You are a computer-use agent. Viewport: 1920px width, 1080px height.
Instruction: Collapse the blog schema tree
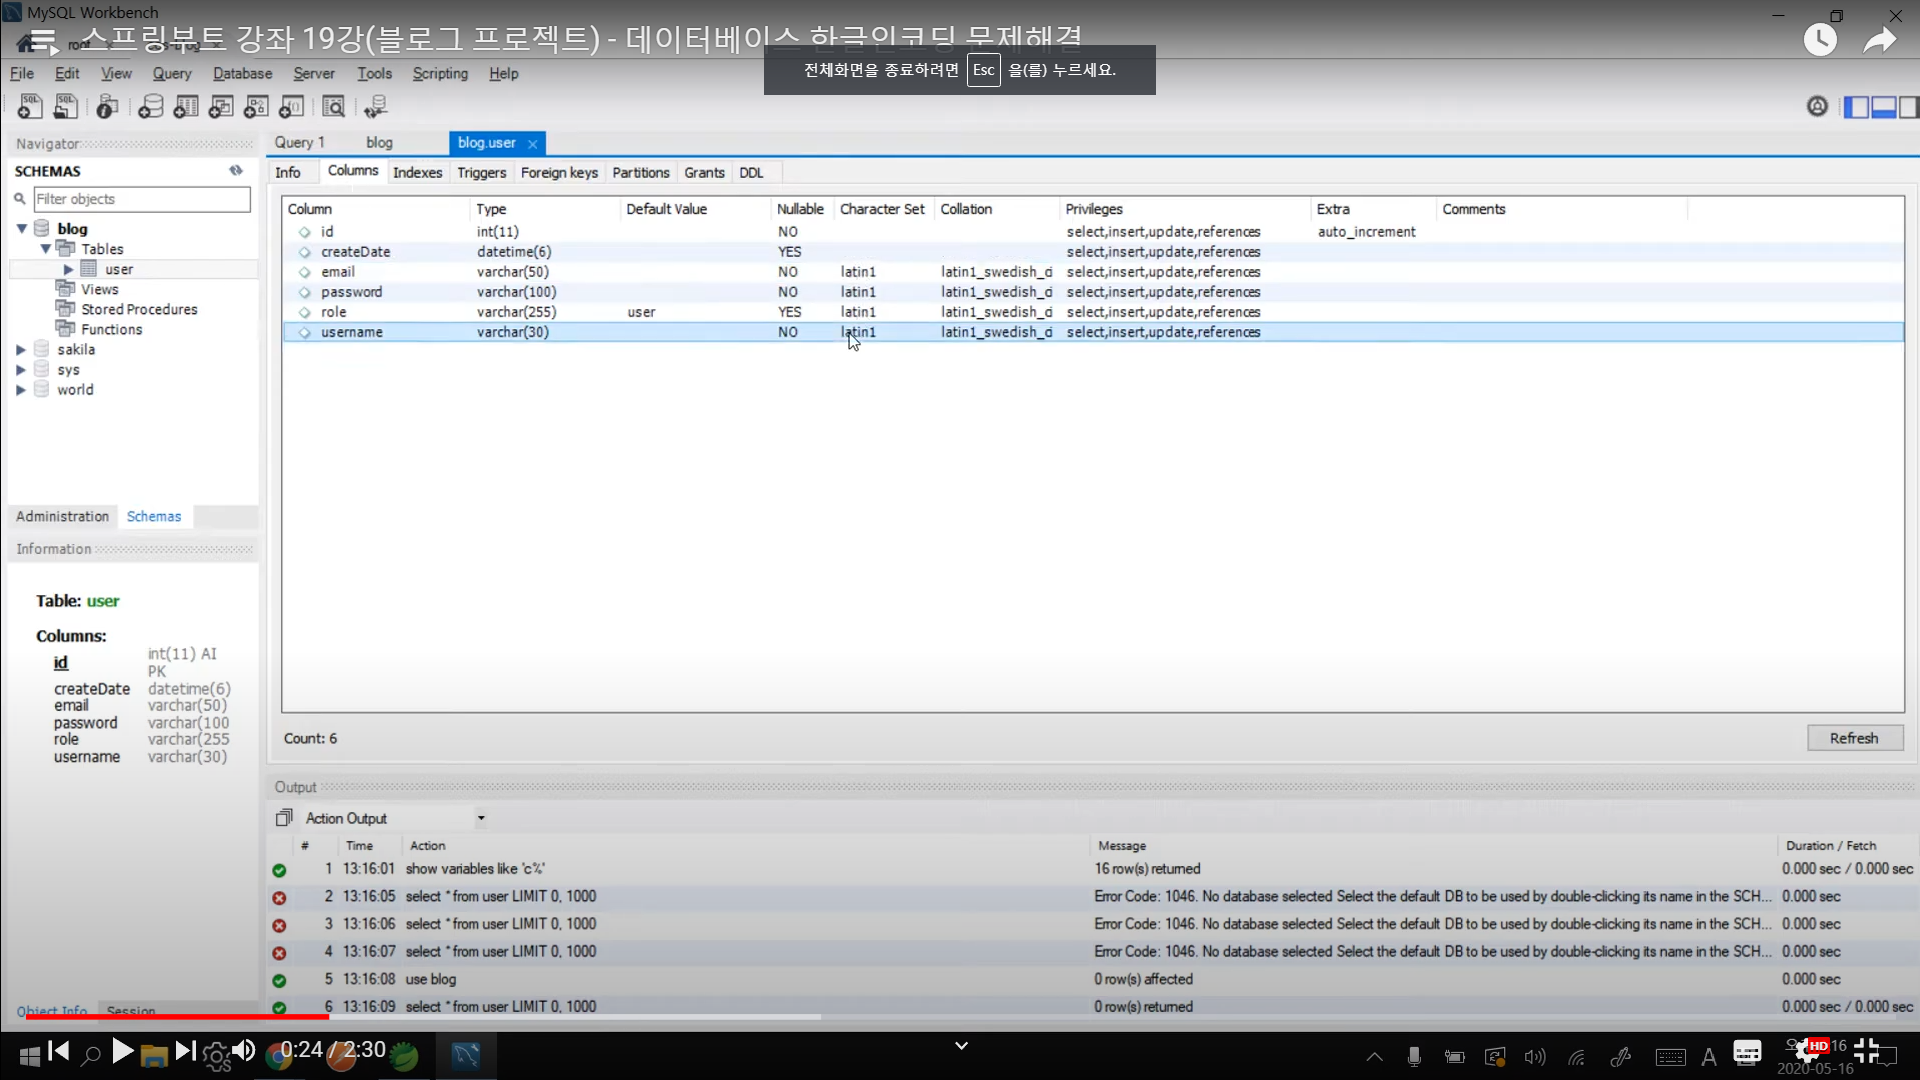21,229
